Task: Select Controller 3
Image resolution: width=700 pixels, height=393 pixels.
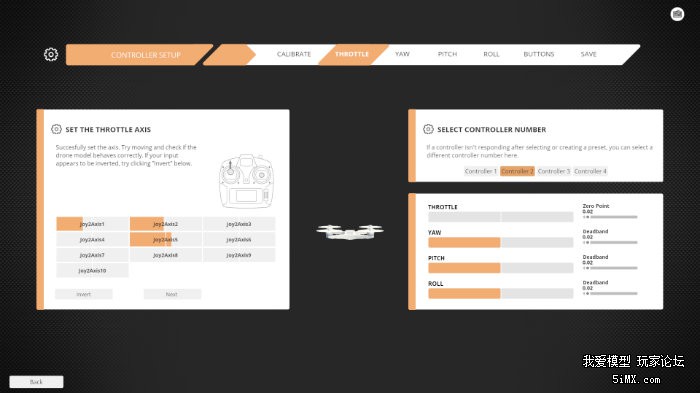Action: (554, 171)
